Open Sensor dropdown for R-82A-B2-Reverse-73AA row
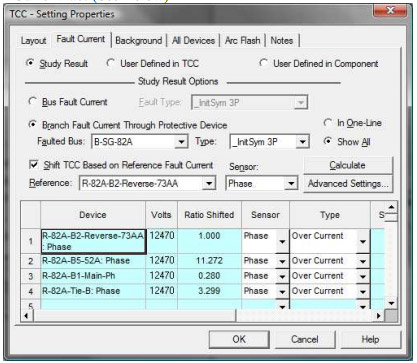Viewport: 417px width, 363px height. 282,241
